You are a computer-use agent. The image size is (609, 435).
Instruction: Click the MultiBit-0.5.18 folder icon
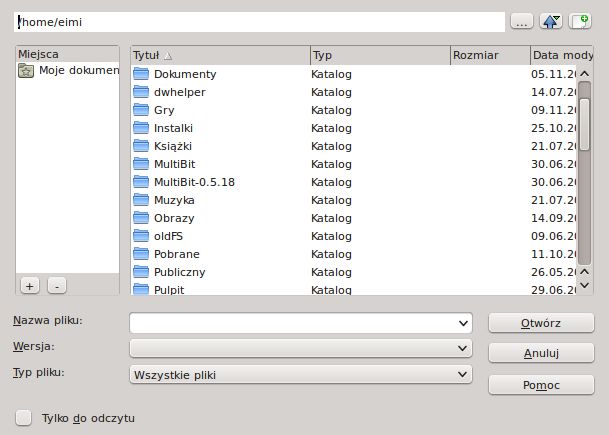point(141,182)
